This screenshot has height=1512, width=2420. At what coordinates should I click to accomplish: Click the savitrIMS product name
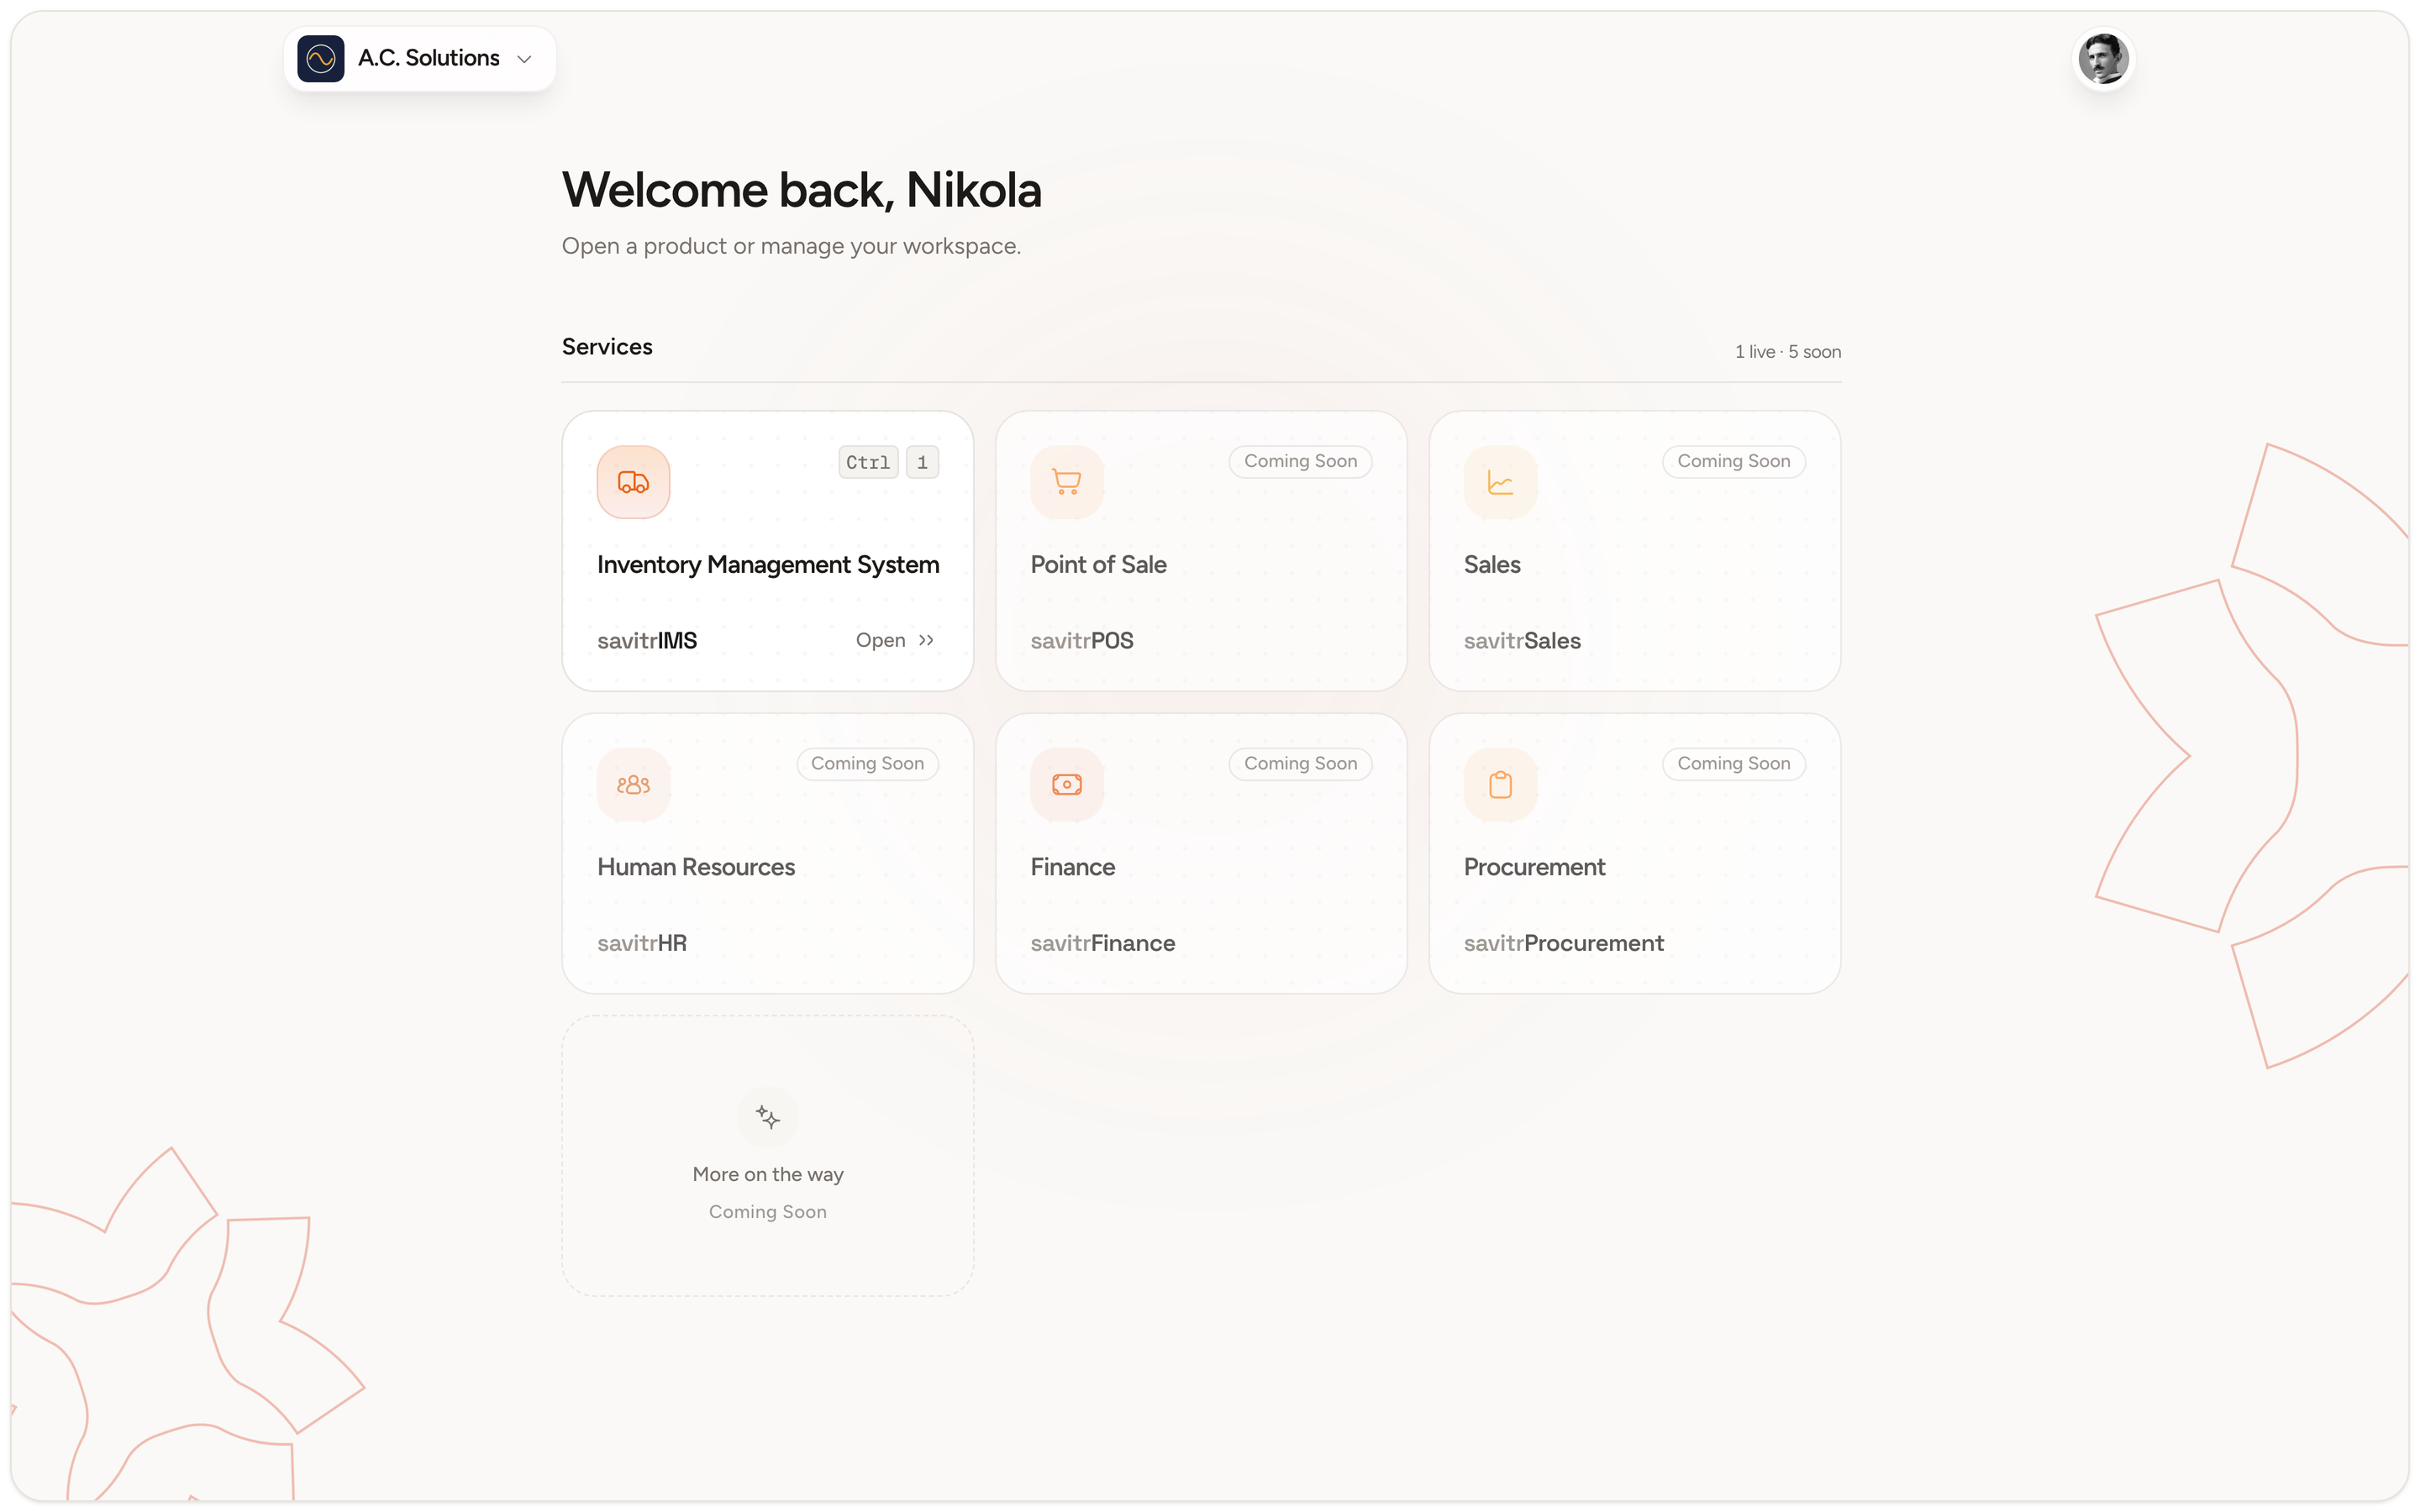coord(647,641)
